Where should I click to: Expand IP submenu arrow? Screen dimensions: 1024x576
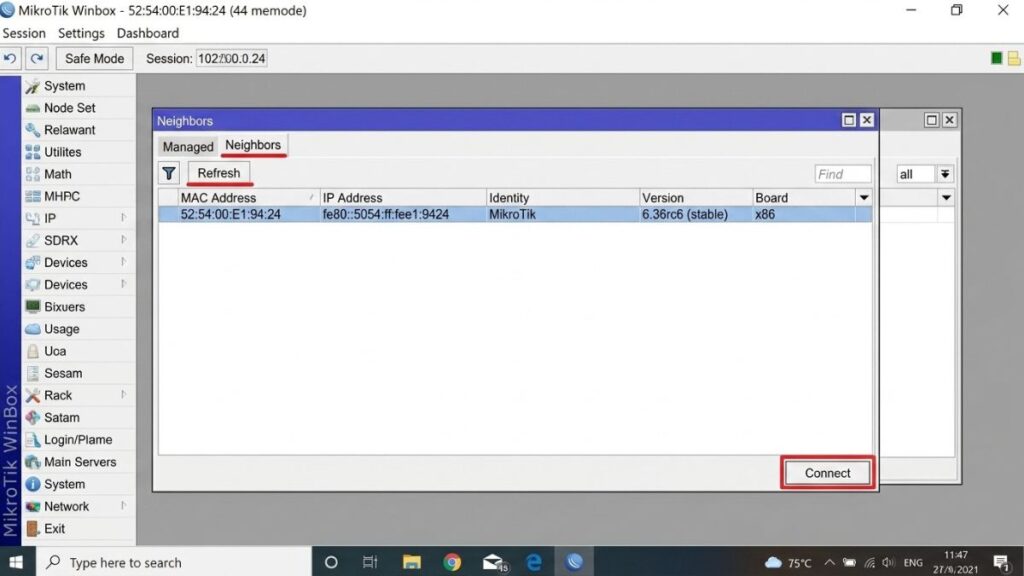tap(123, 217)
